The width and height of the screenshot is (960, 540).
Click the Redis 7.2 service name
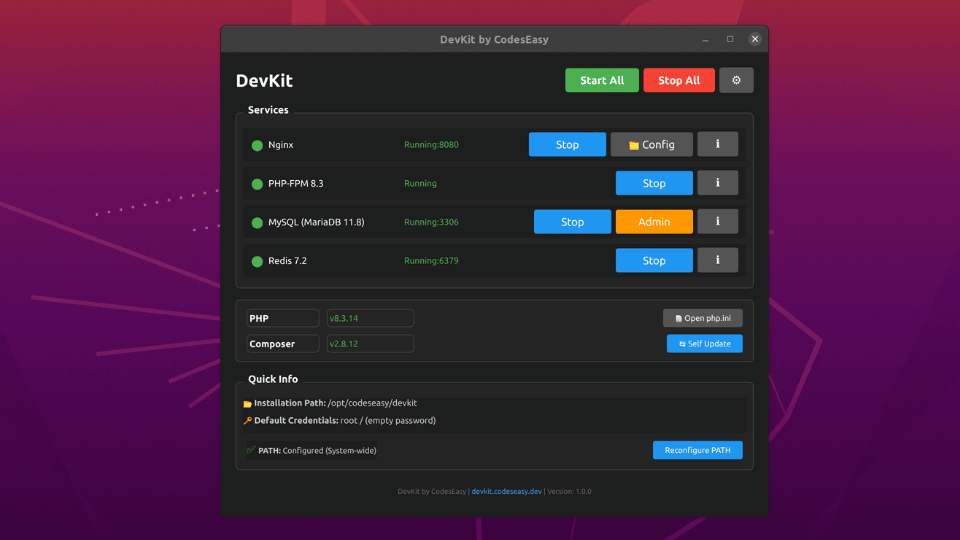[287, 260]
